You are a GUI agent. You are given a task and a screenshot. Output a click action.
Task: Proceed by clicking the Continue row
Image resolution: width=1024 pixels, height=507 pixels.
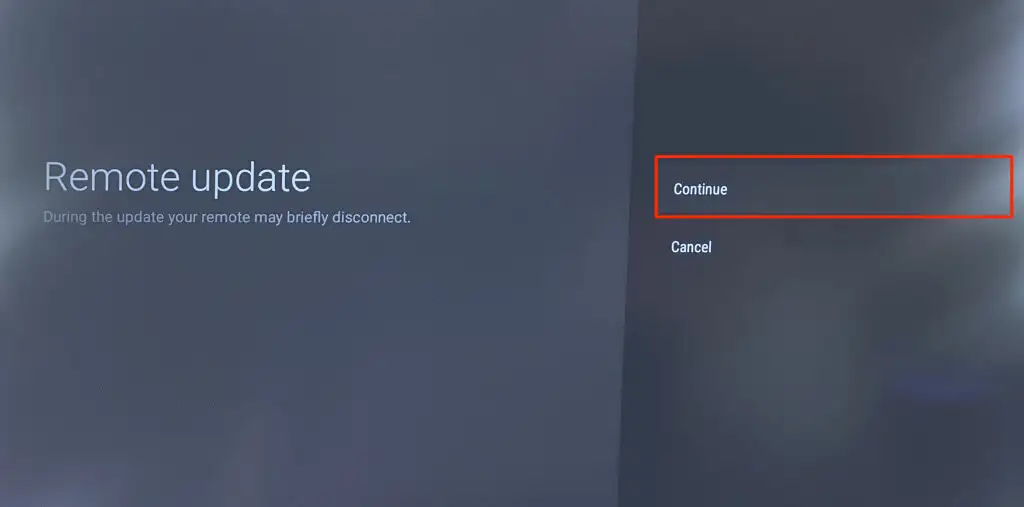(834, 187)
